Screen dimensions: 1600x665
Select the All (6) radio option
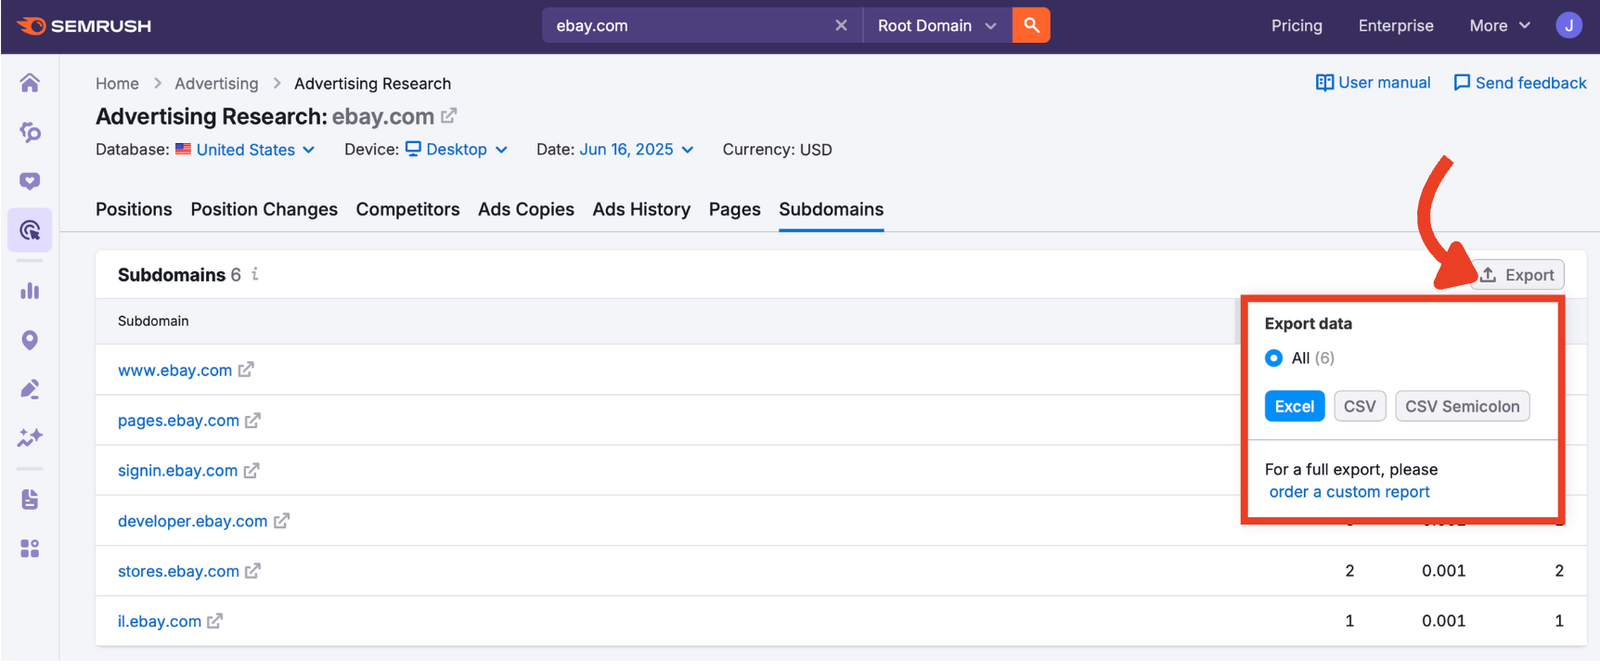click(x=1274, y=358)
